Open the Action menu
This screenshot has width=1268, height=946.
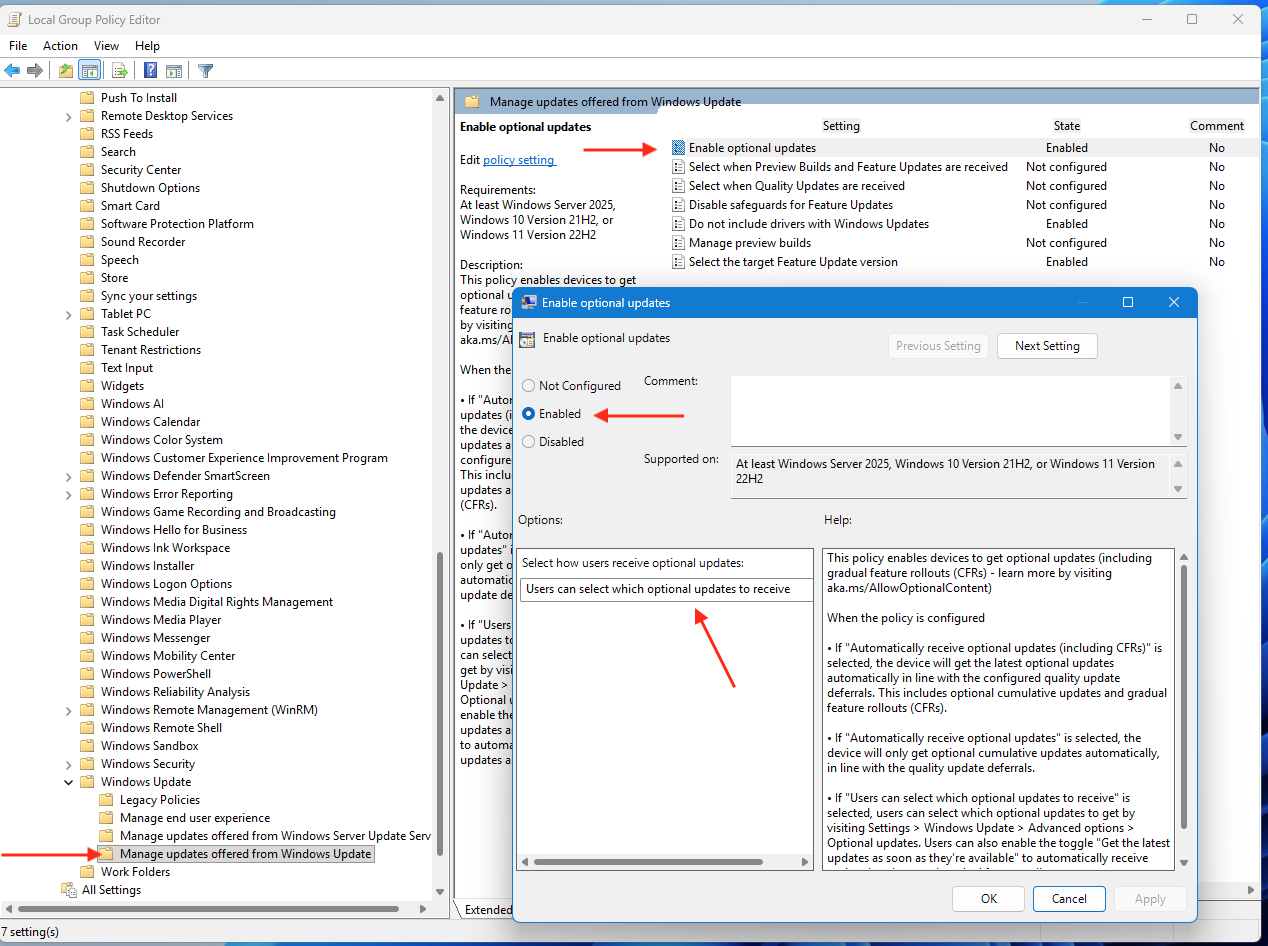(60, 46)
